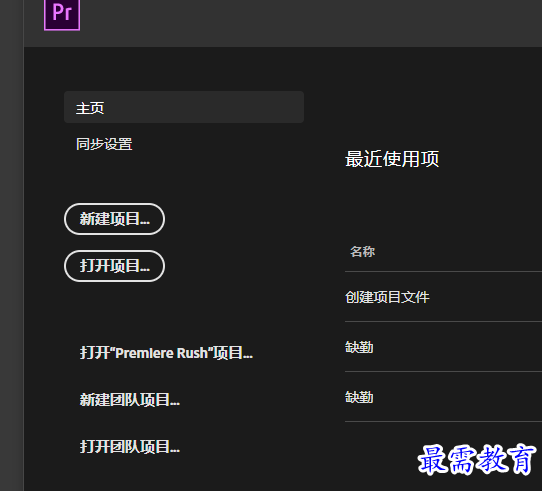Click the 新建团队项目... link

[130, 400]
